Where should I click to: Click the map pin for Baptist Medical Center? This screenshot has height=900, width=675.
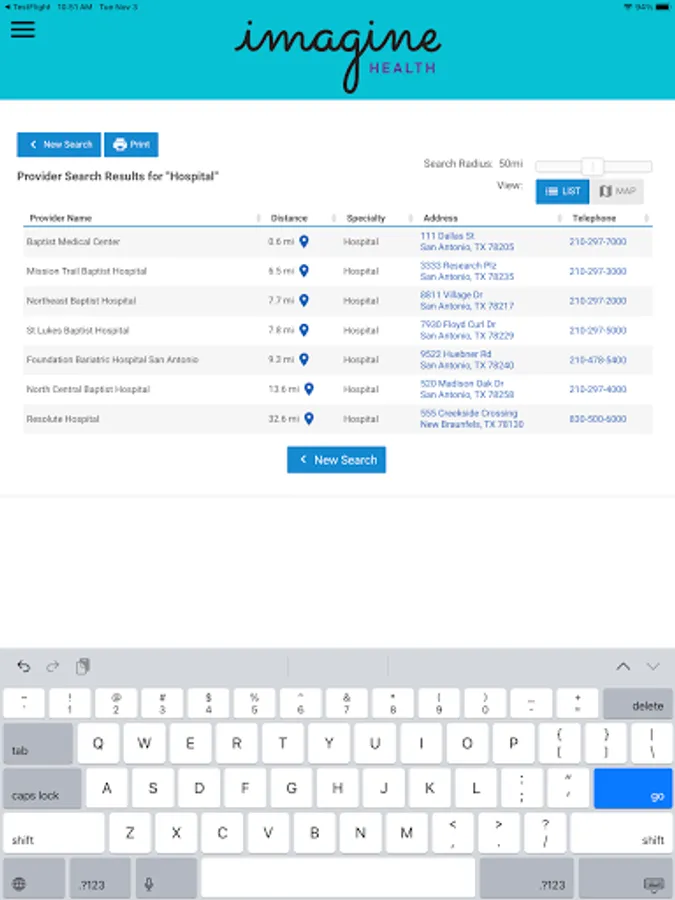pos(304,242)
